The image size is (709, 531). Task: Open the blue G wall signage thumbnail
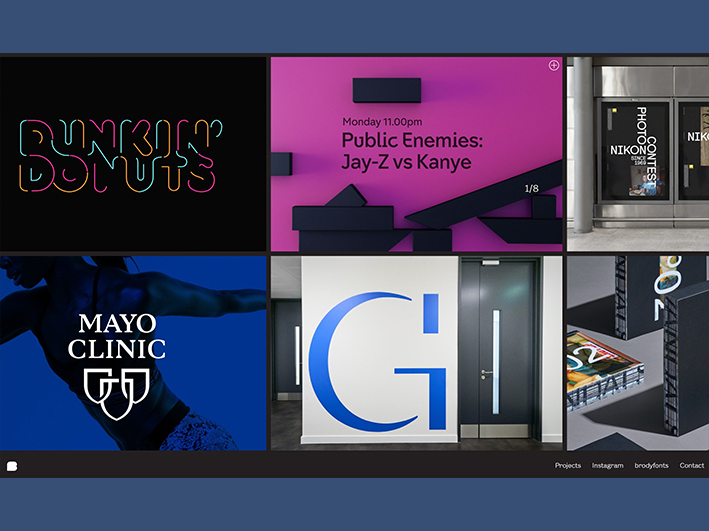click(x=416, y=353)
